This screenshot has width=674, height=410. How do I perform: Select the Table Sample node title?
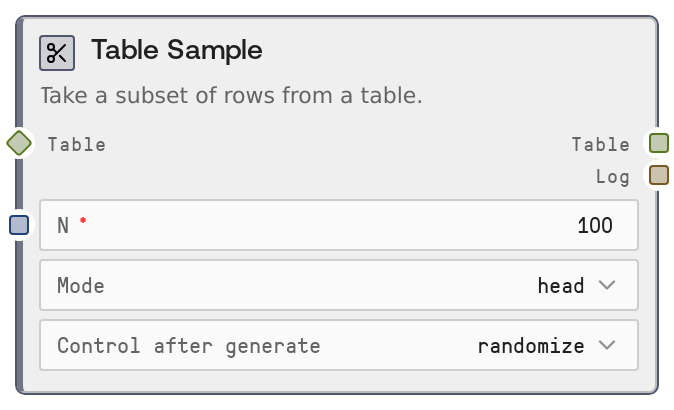pos(177,50)
